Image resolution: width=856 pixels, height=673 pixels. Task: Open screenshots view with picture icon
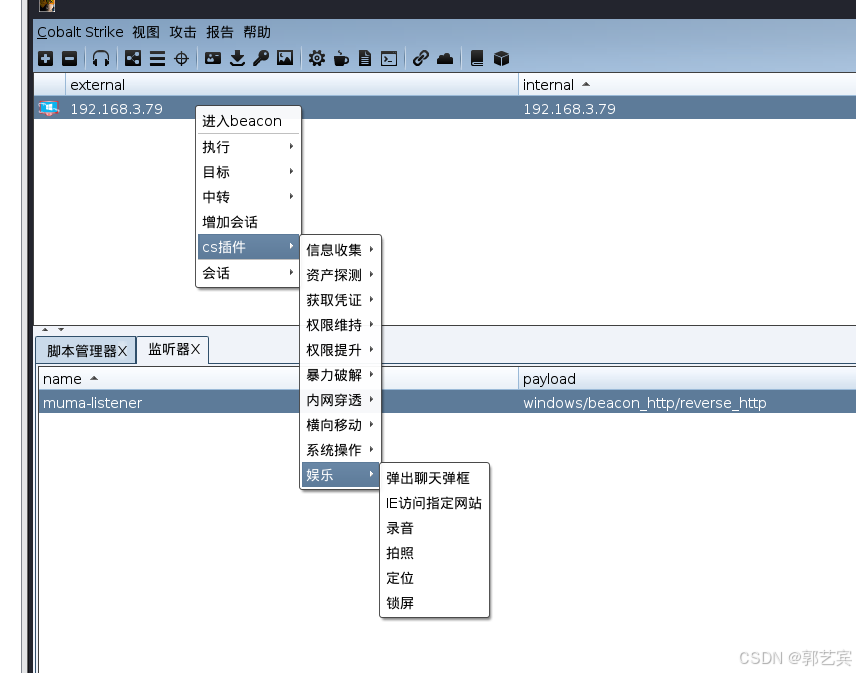coord(285,58)
